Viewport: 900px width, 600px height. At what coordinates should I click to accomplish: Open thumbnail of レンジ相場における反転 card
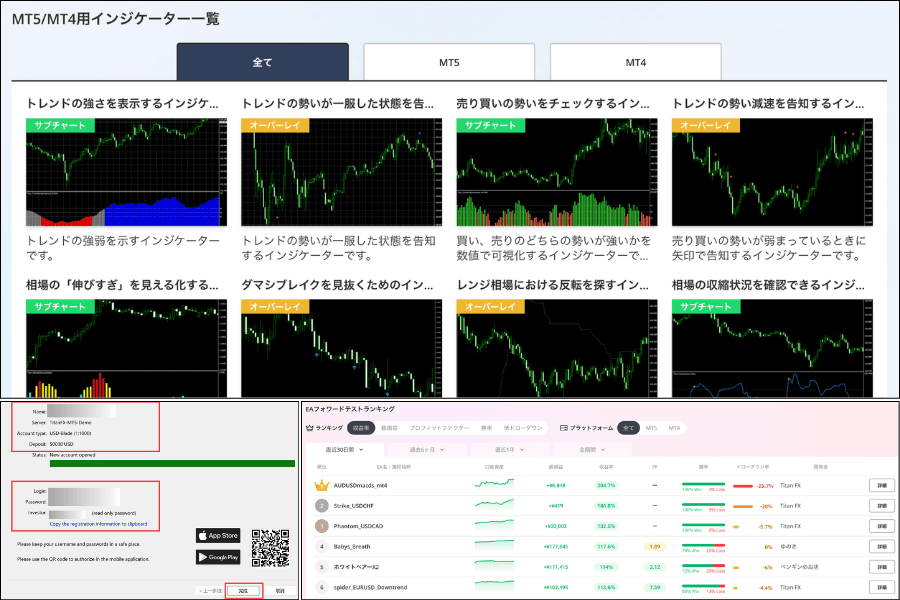557,348
